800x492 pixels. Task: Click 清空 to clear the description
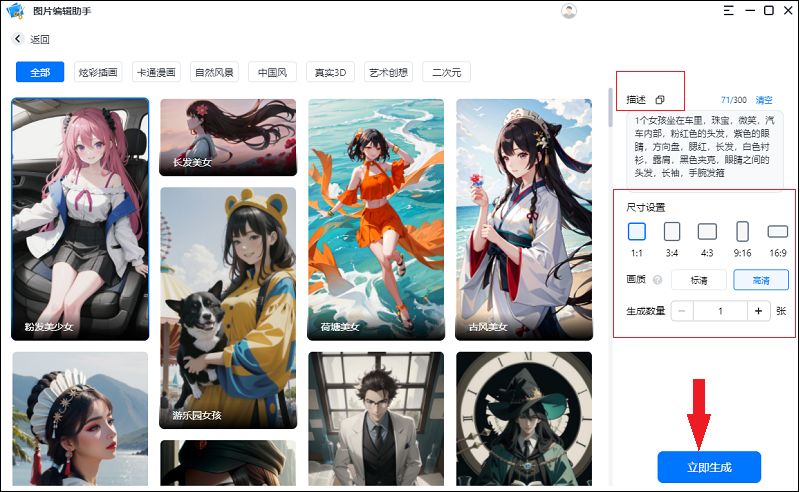pos(764,100)
